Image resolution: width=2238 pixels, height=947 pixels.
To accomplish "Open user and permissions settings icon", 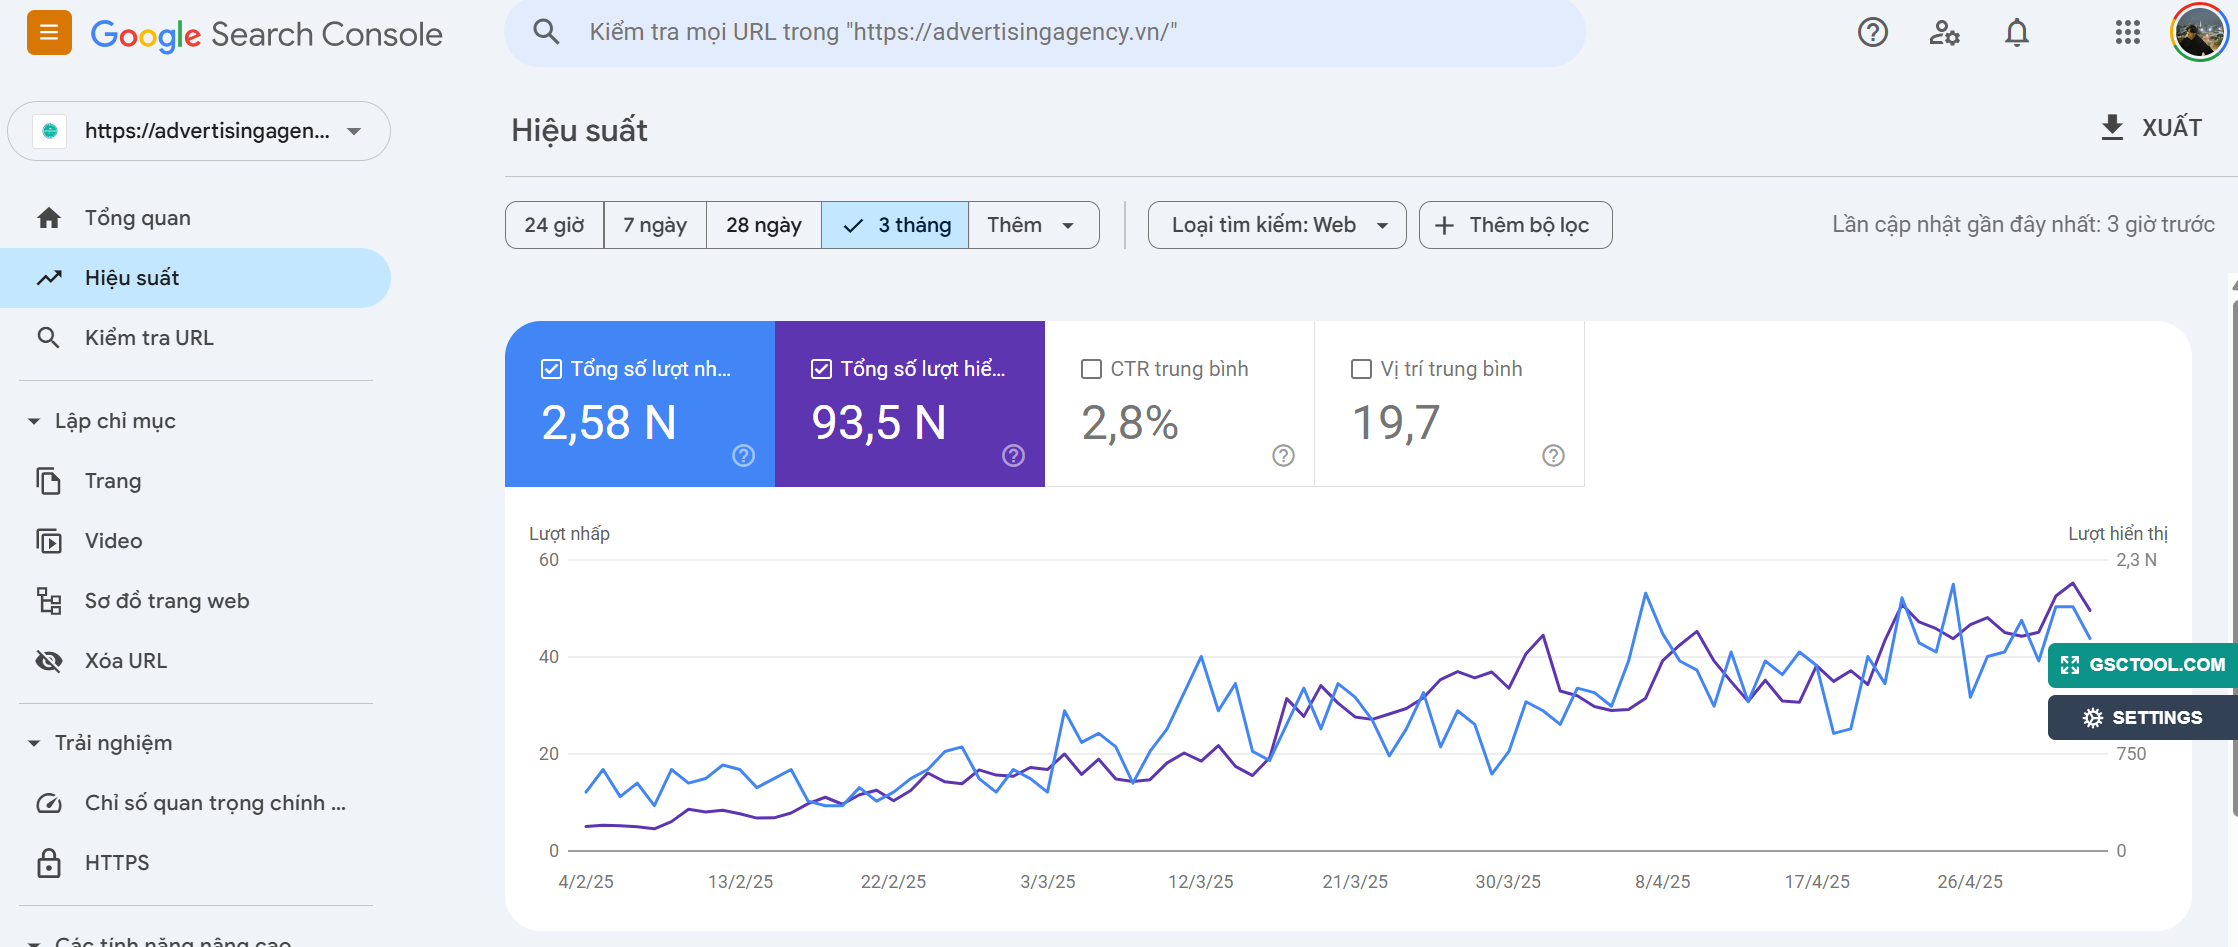I will coord(1944,33).
